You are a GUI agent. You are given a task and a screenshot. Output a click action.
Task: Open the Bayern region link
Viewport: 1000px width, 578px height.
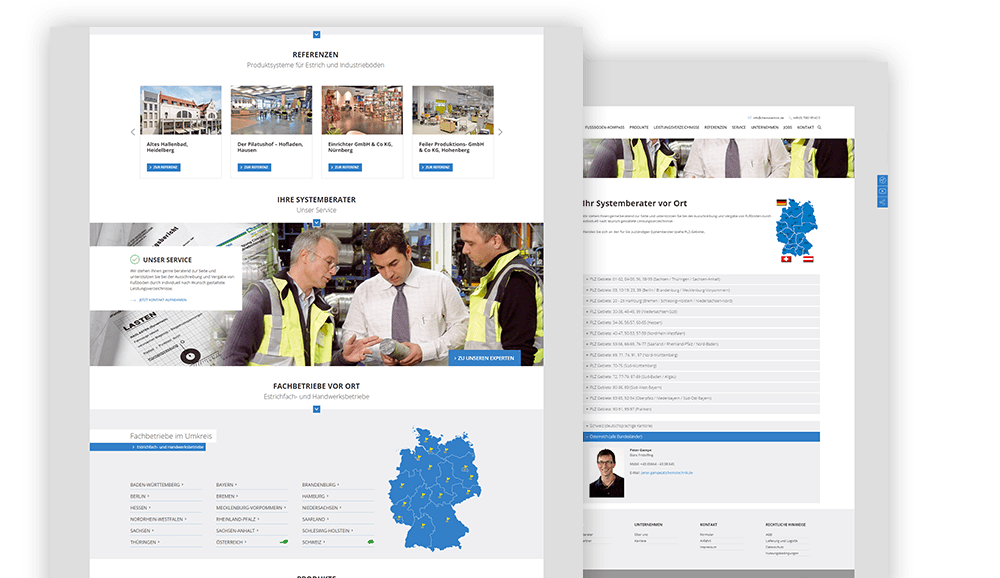tap(226, 485)
